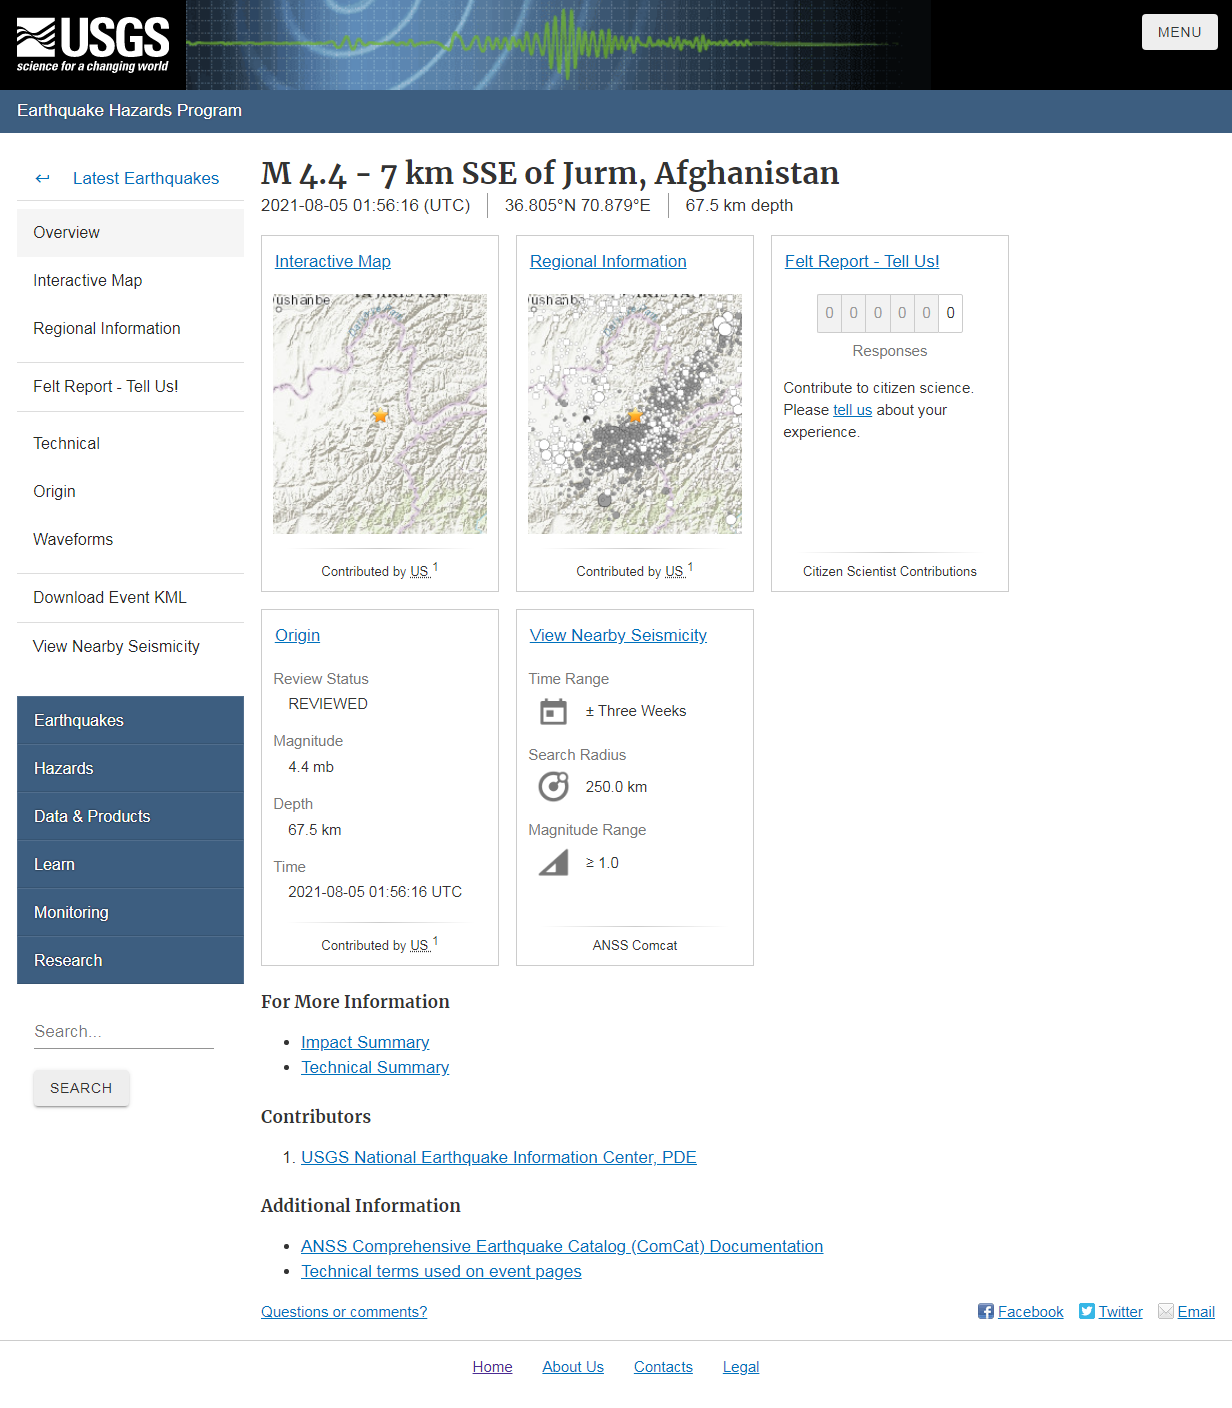1232x1408 pixels.
Task: Open Regional Information card title link
Action: (608, 261)
